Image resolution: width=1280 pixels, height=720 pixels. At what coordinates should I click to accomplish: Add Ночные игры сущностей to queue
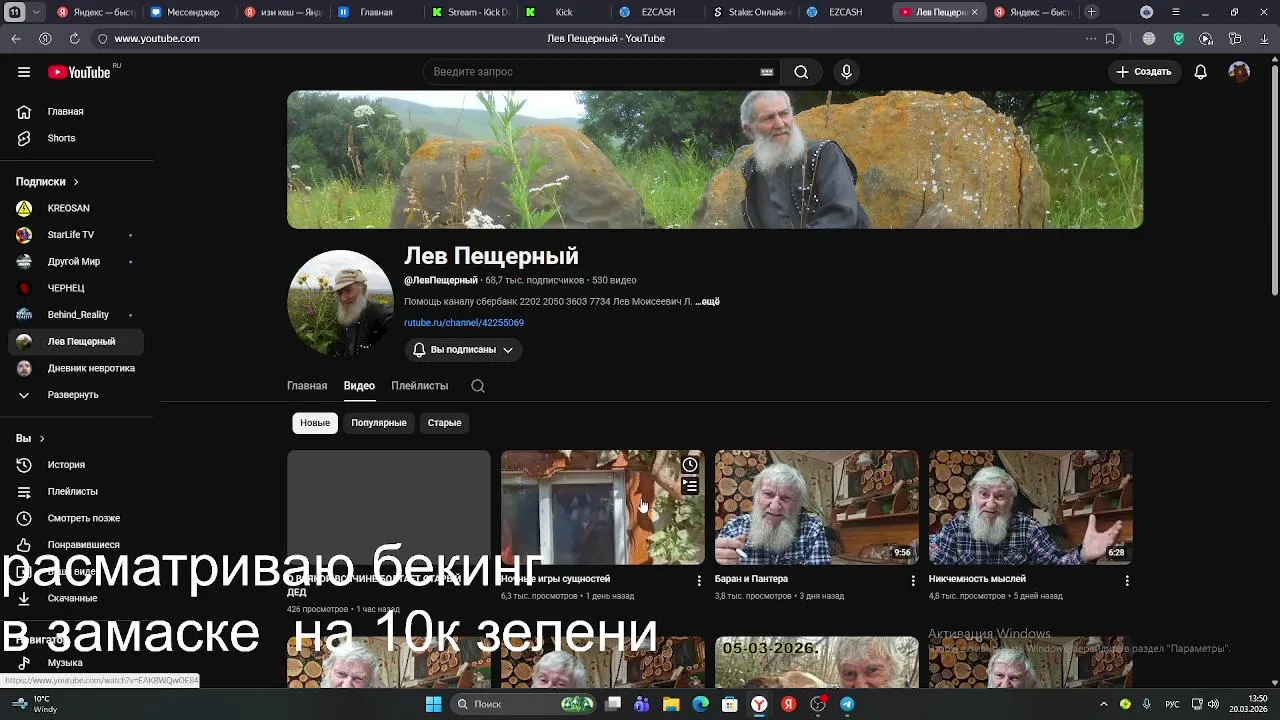point(690,486)
